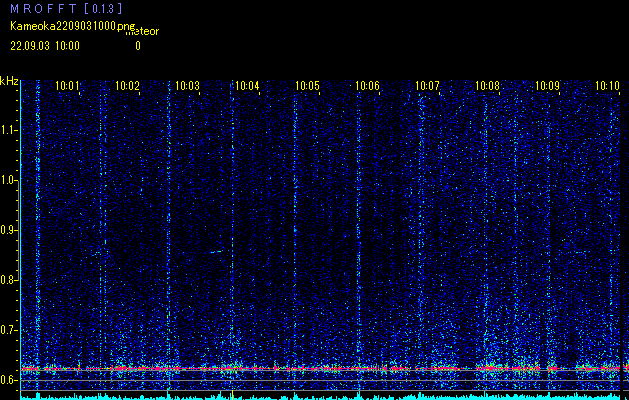This screenshot has width=629, height=400.
Task: Click the 0.8 frequency axis label
Action: coord(8,280)
